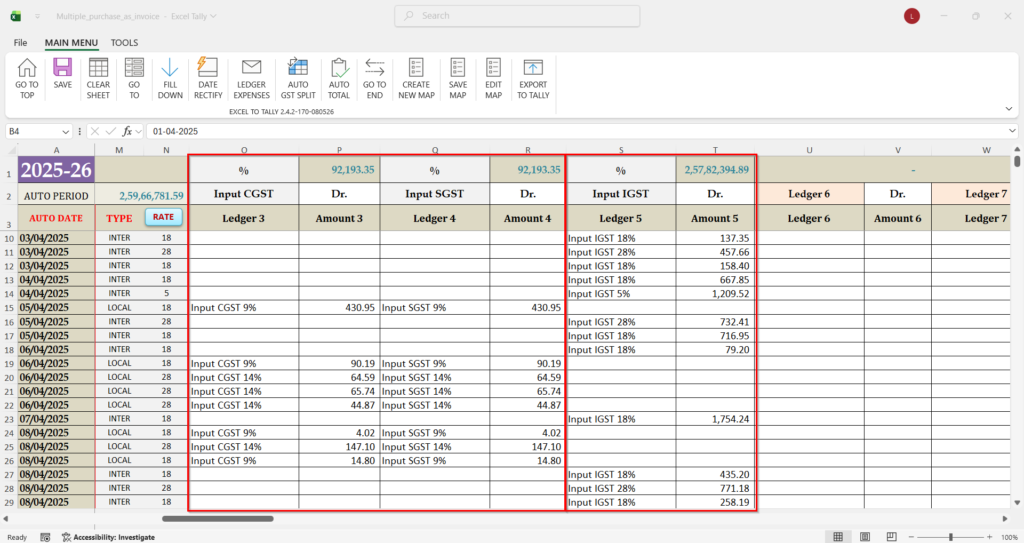Adjust the zoom slider handle
Screen dimensions: 1024x543
[x=951, y=537]
